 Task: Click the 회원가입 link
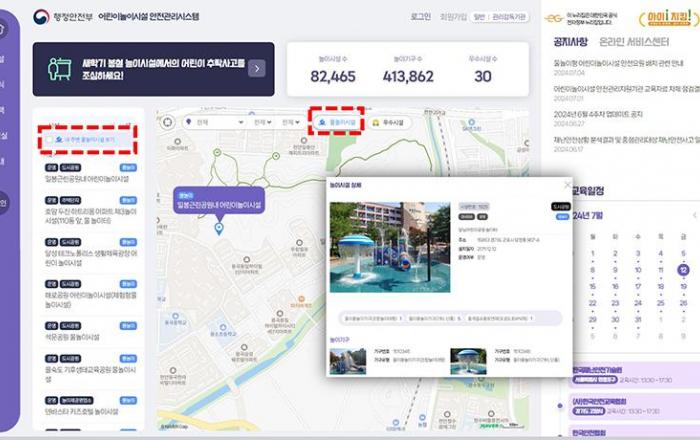[453, 17]
